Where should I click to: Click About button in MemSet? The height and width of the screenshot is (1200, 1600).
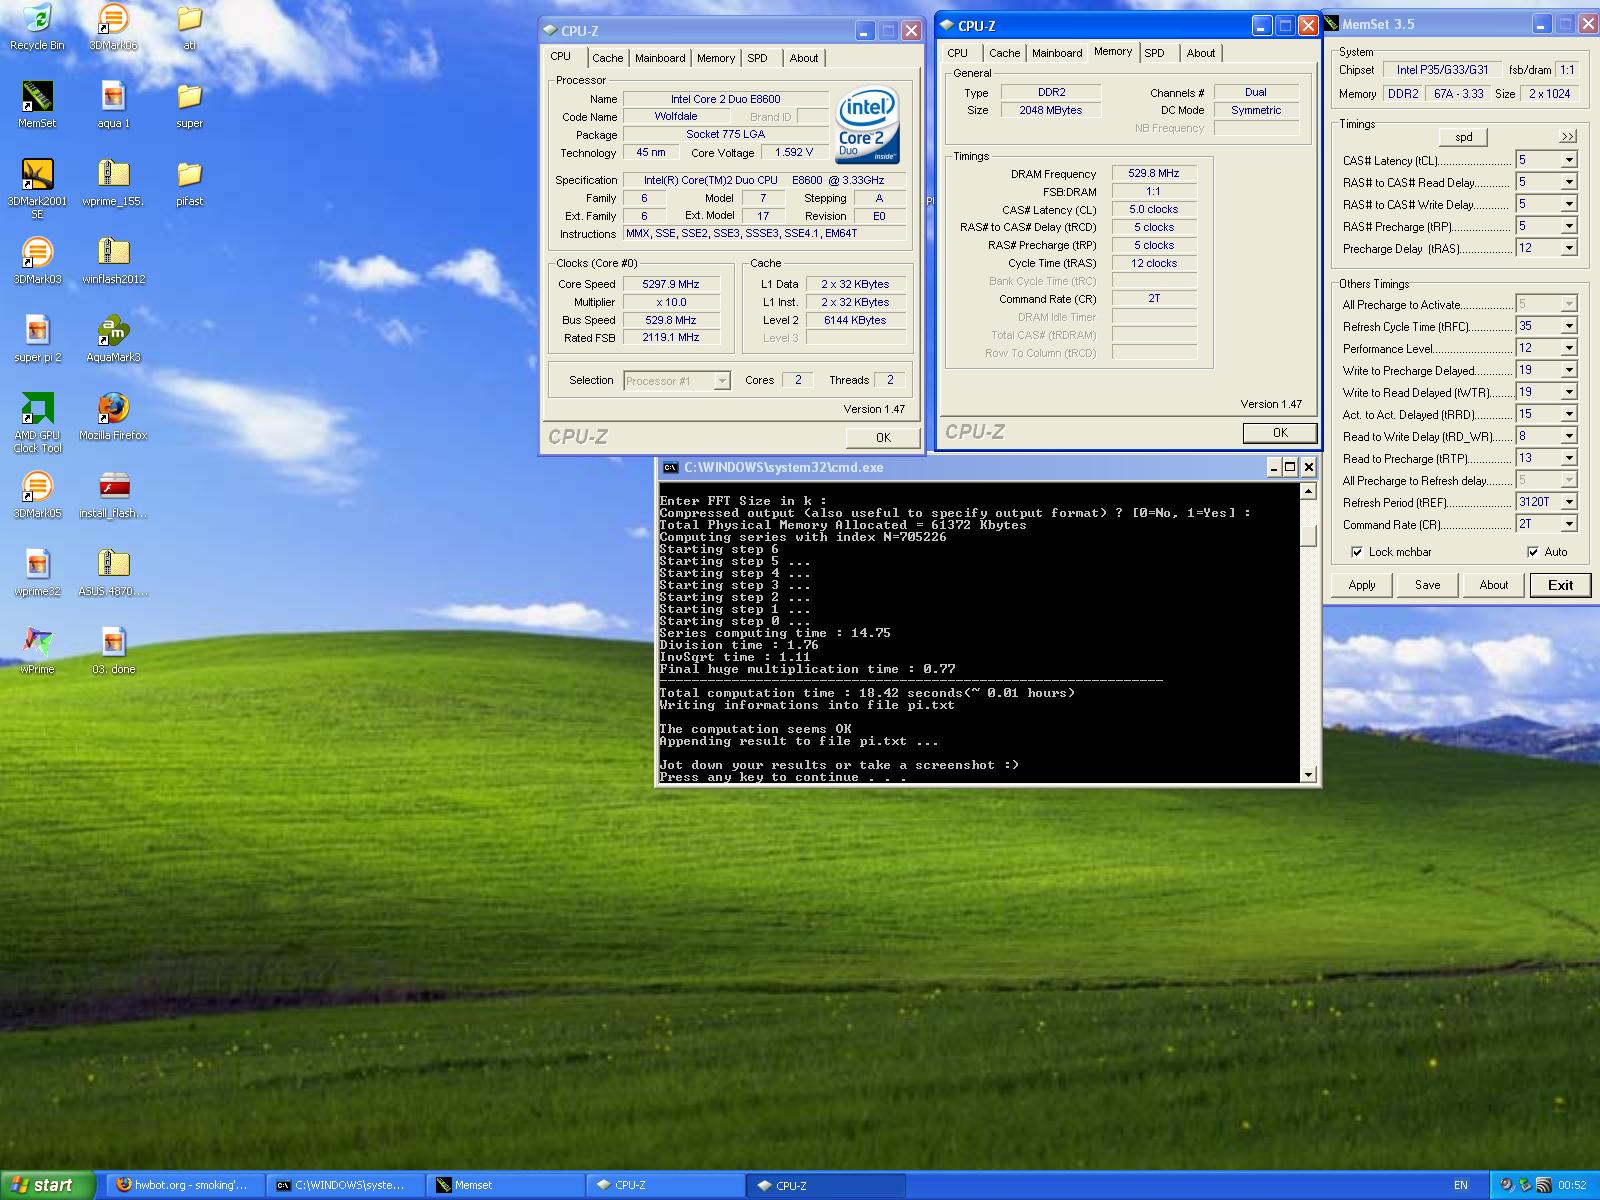click(x=1494, y=585)
